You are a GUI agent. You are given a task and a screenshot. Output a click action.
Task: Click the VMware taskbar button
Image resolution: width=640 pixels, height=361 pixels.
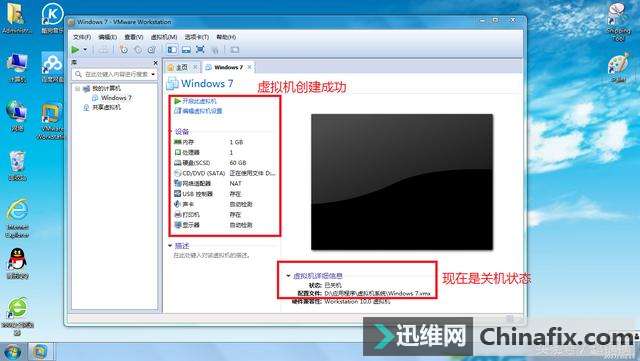tap(40, 352)
